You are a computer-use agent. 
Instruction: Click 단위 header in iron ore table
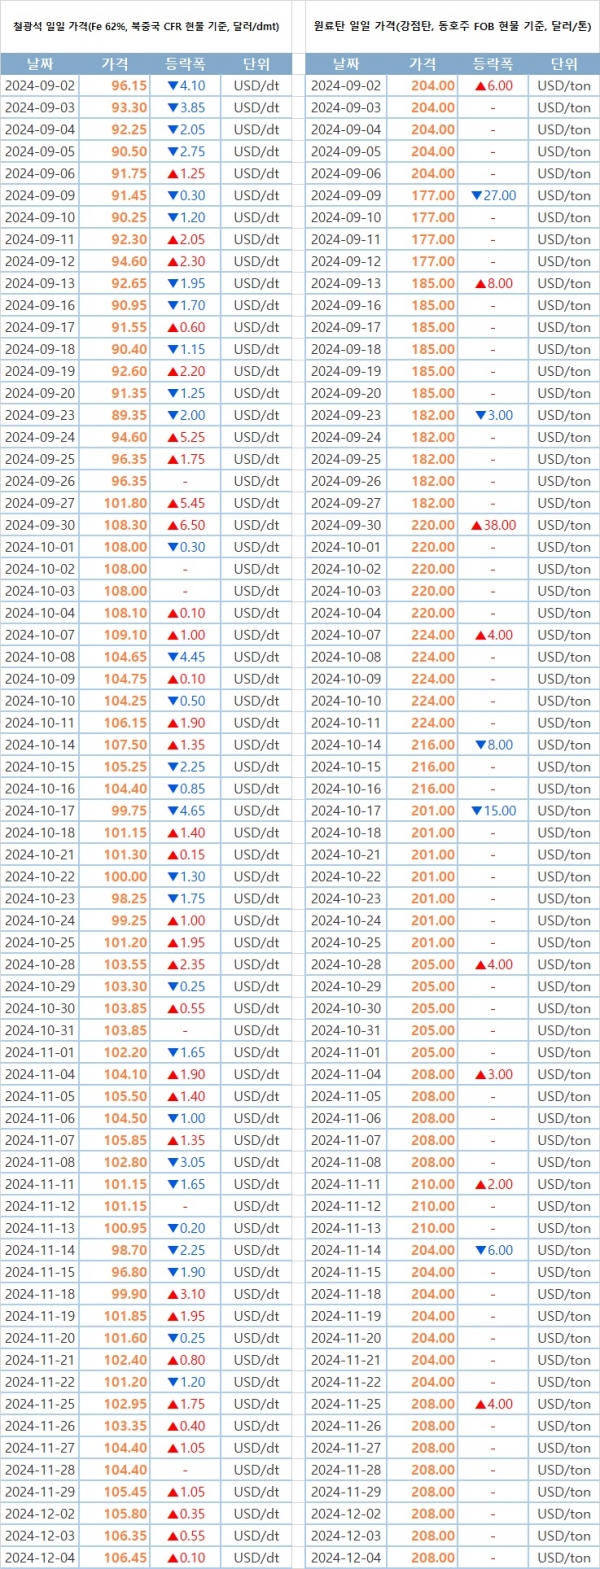pyautogui.click(x=256, y=64)
